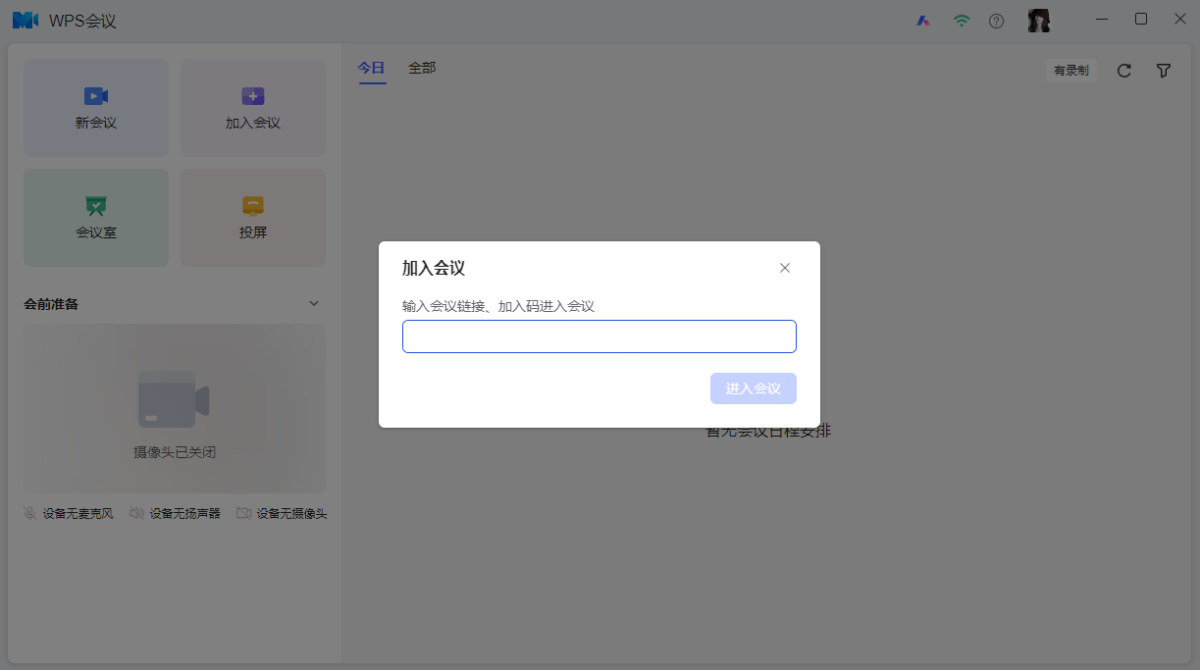Screen dimensions: 1200x670
Task: Open the user avatar profile
Action: pyautogui.click(x=1039, y=21)
